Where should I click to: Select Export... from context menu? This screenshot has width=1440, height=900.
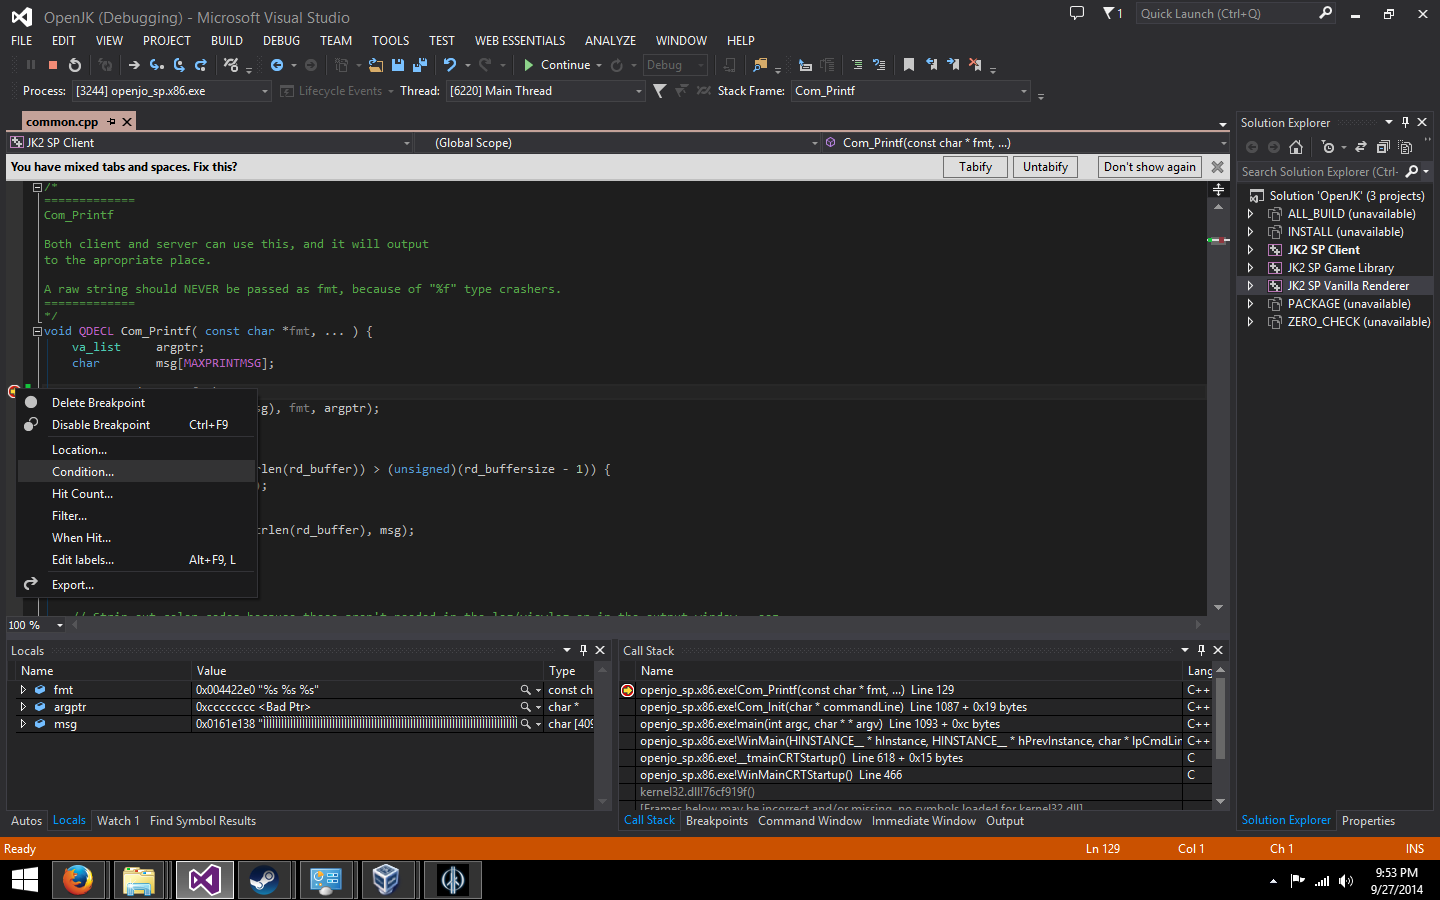pyautogui.click(x=137, y=585)
